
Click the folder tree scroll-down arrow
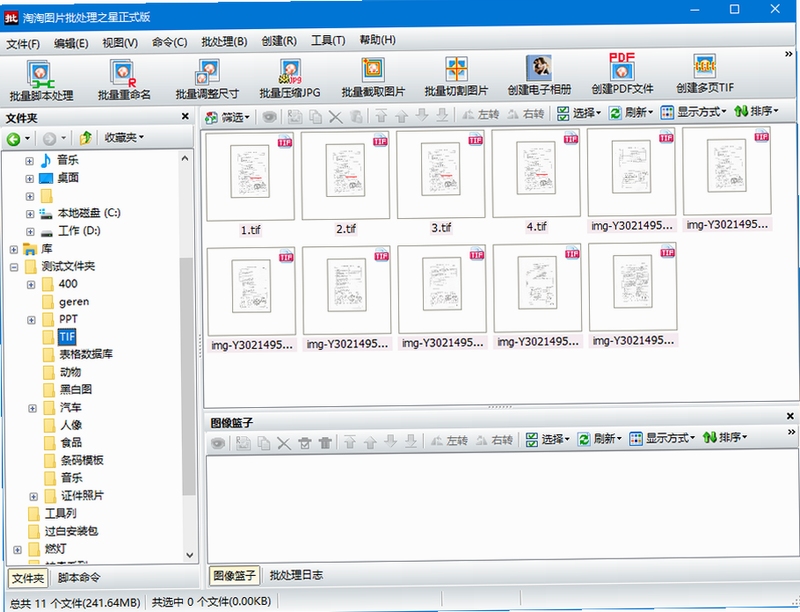point(190,555)
